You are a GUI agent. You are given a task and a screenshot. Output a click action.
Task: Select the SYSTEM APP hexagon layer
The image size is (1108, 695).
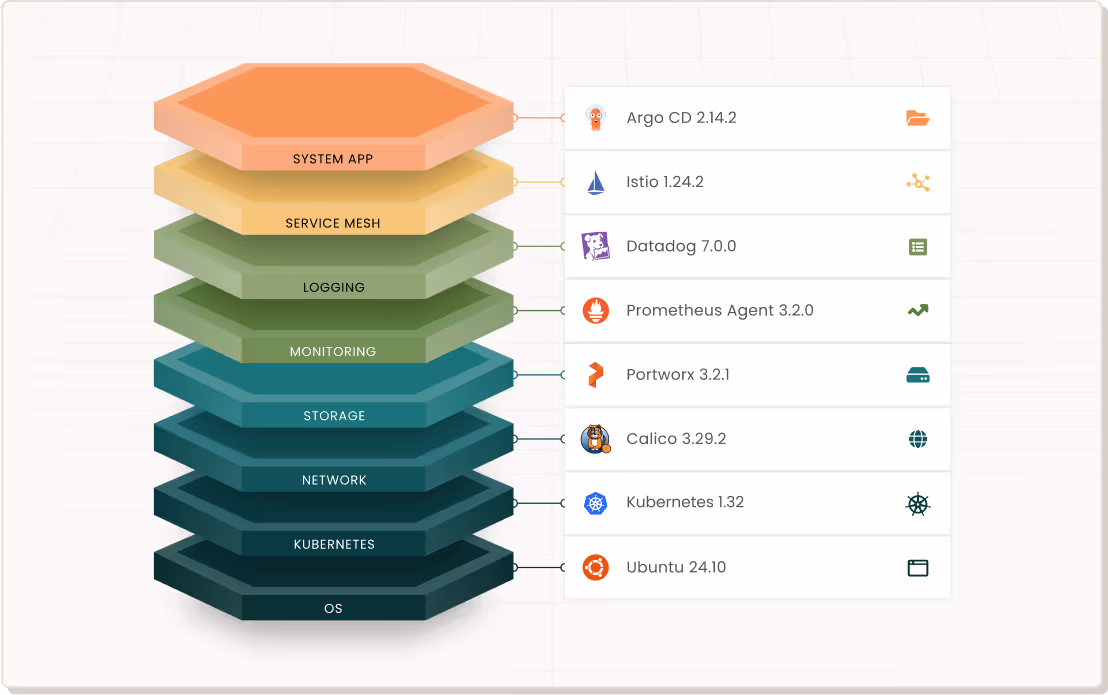coord(334,117)
